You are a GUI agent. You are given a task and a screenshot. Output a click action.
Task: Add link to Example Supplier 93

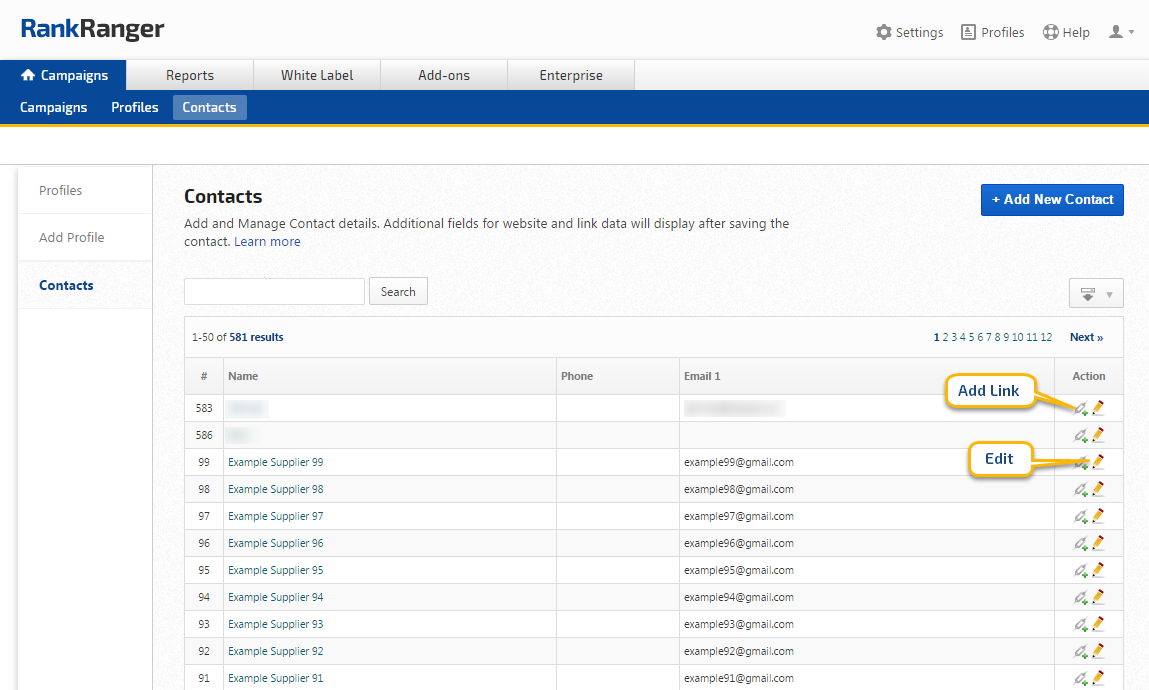tap(1080, 624)
